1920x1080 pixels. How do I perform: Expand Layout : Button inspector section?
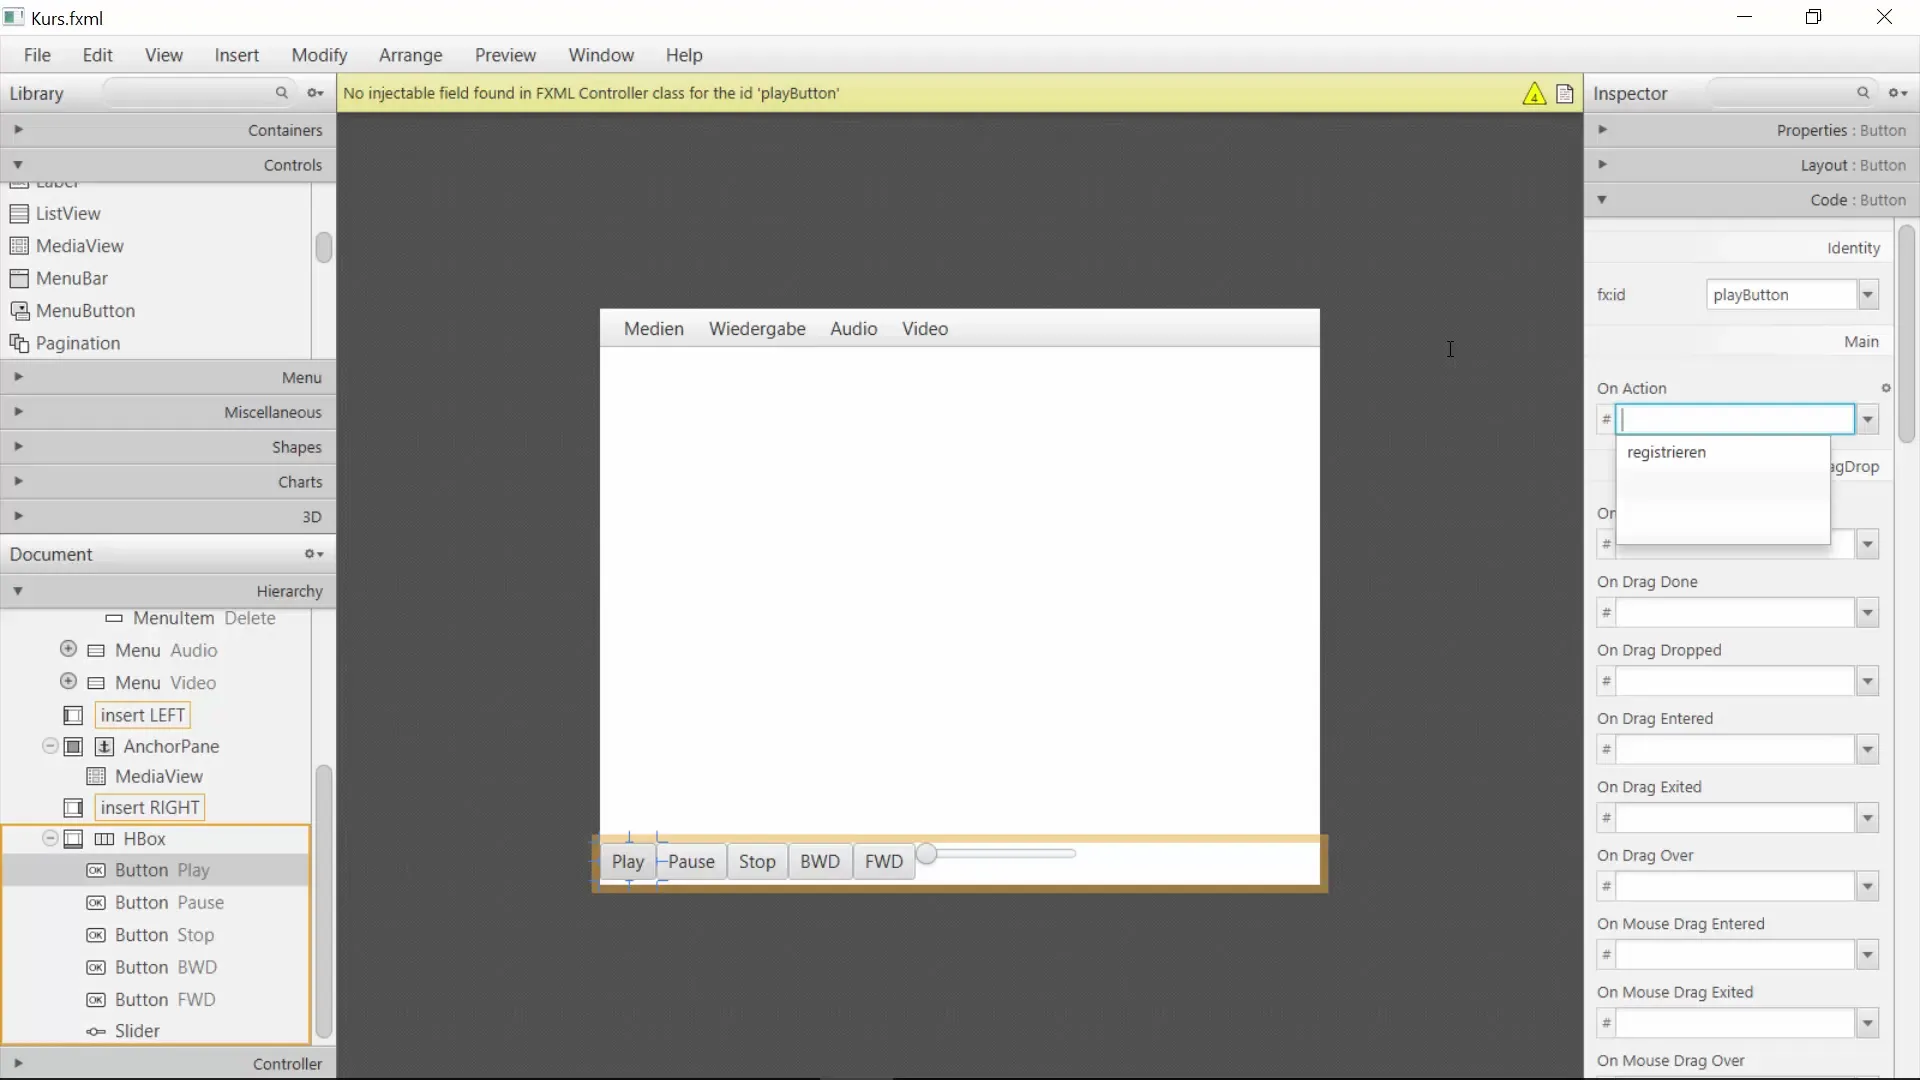1602,165
